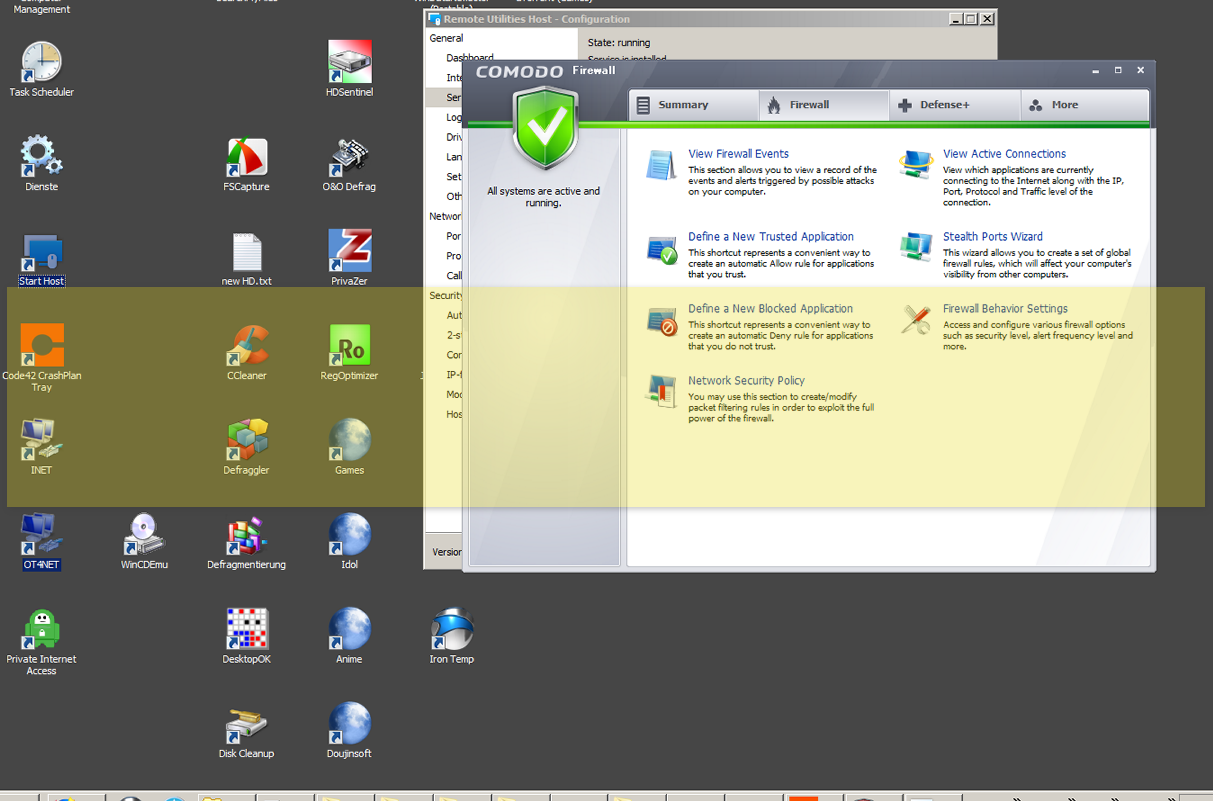The height and width of the screenshot is (801, 1213).
Task: Select the Task Scheduler desktop shortcut
Action: coord(41,62)
